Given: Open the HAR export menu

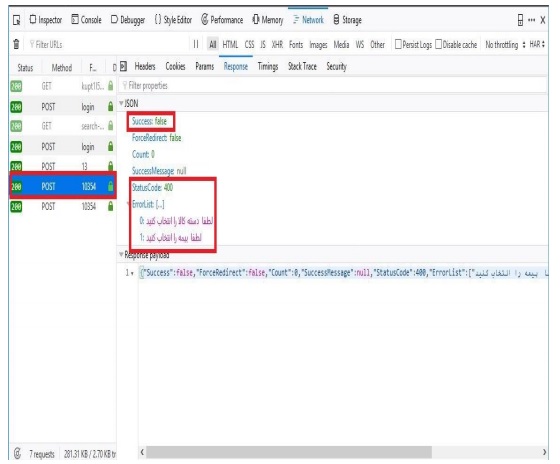Looking at the screenshot, I should pyautogui.click(x=537, y=44).
